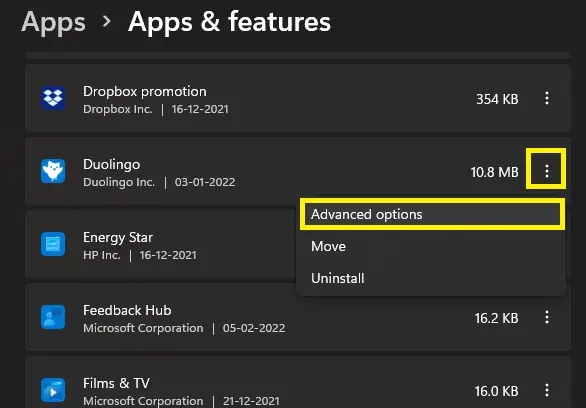The height and width of the screenshot is (408, 586).
Task: Select the Dropbox promotion list entry name
Action: click(x=145, y=91)
